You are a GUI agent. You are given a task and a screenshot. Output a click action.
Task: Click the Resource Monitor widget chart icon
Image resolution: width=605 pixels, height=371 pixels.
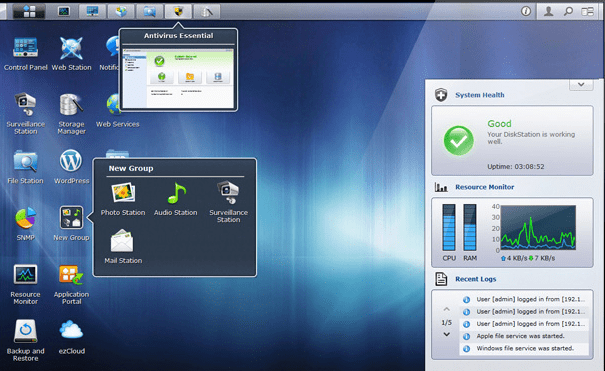pos(441,187)
